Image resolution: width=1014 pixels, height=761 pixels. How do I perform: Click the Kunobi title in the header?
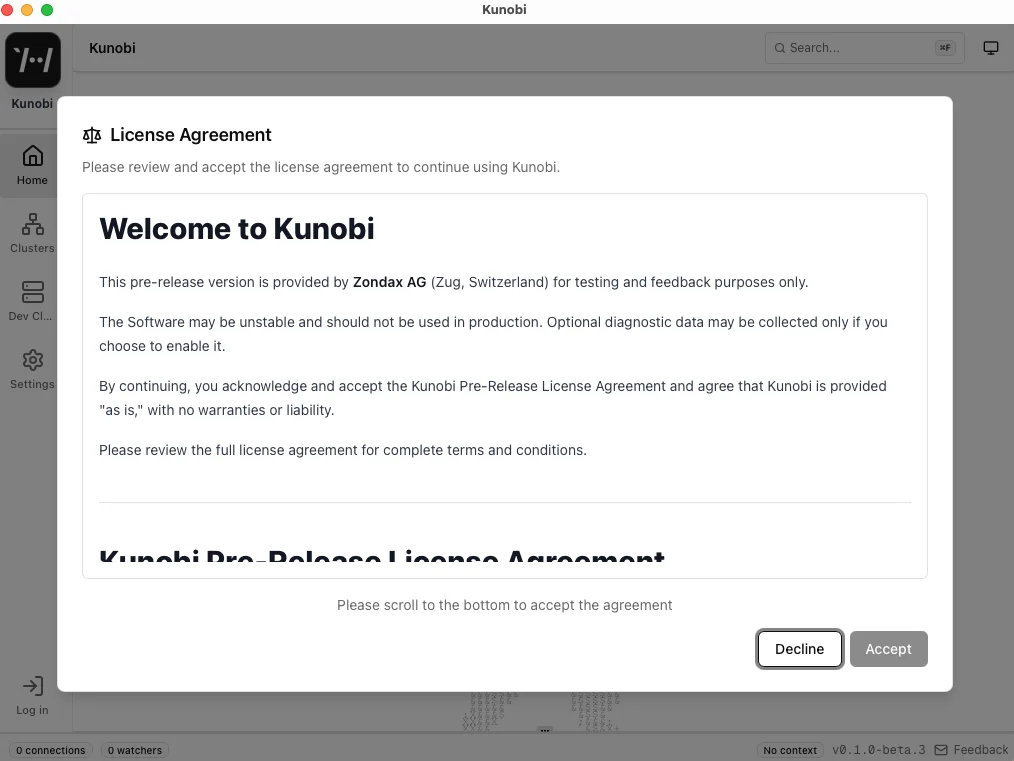[x=112, y=47]
